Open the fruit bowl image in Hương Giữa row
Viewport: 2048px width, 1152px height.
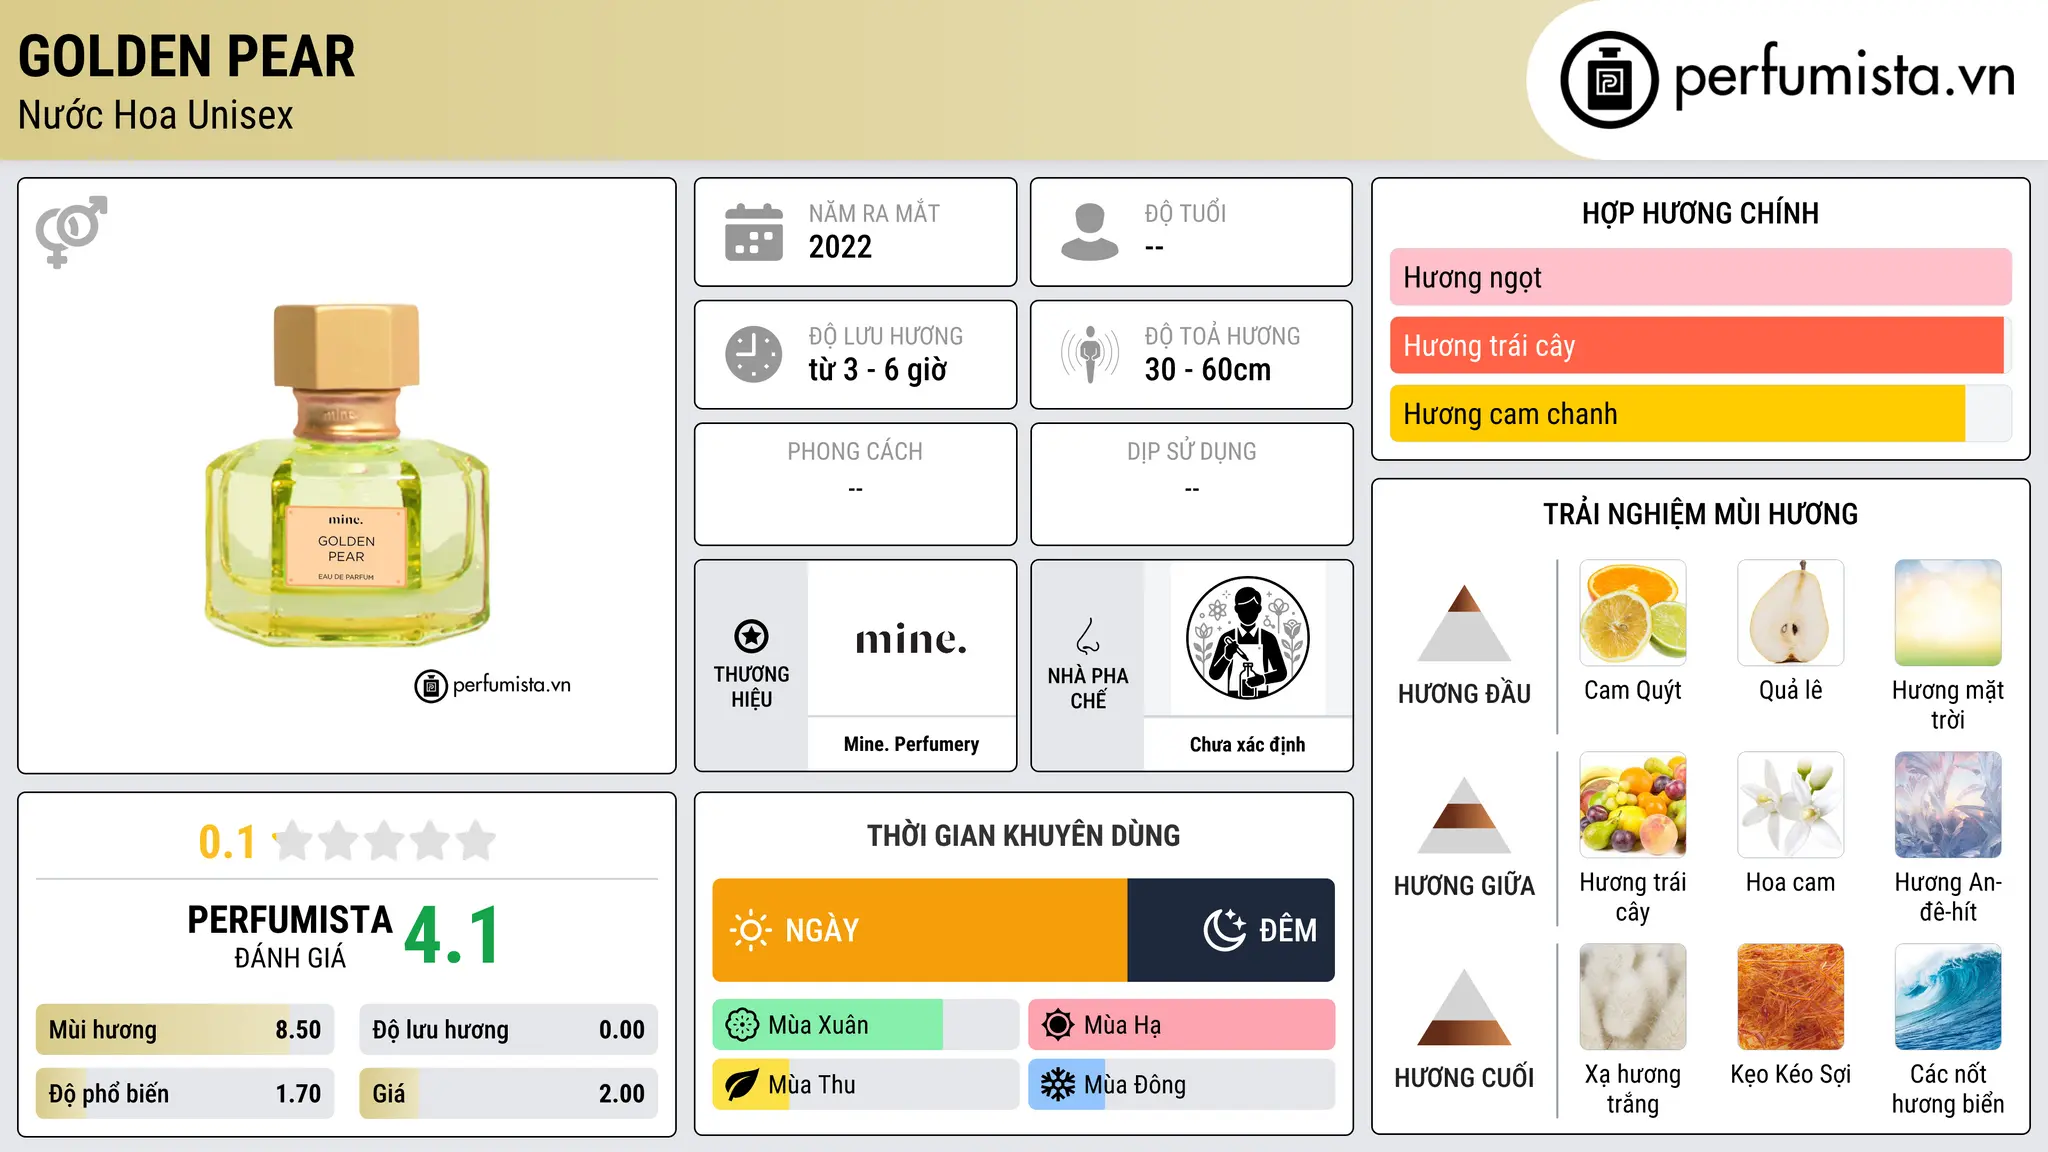(1633, 805)
